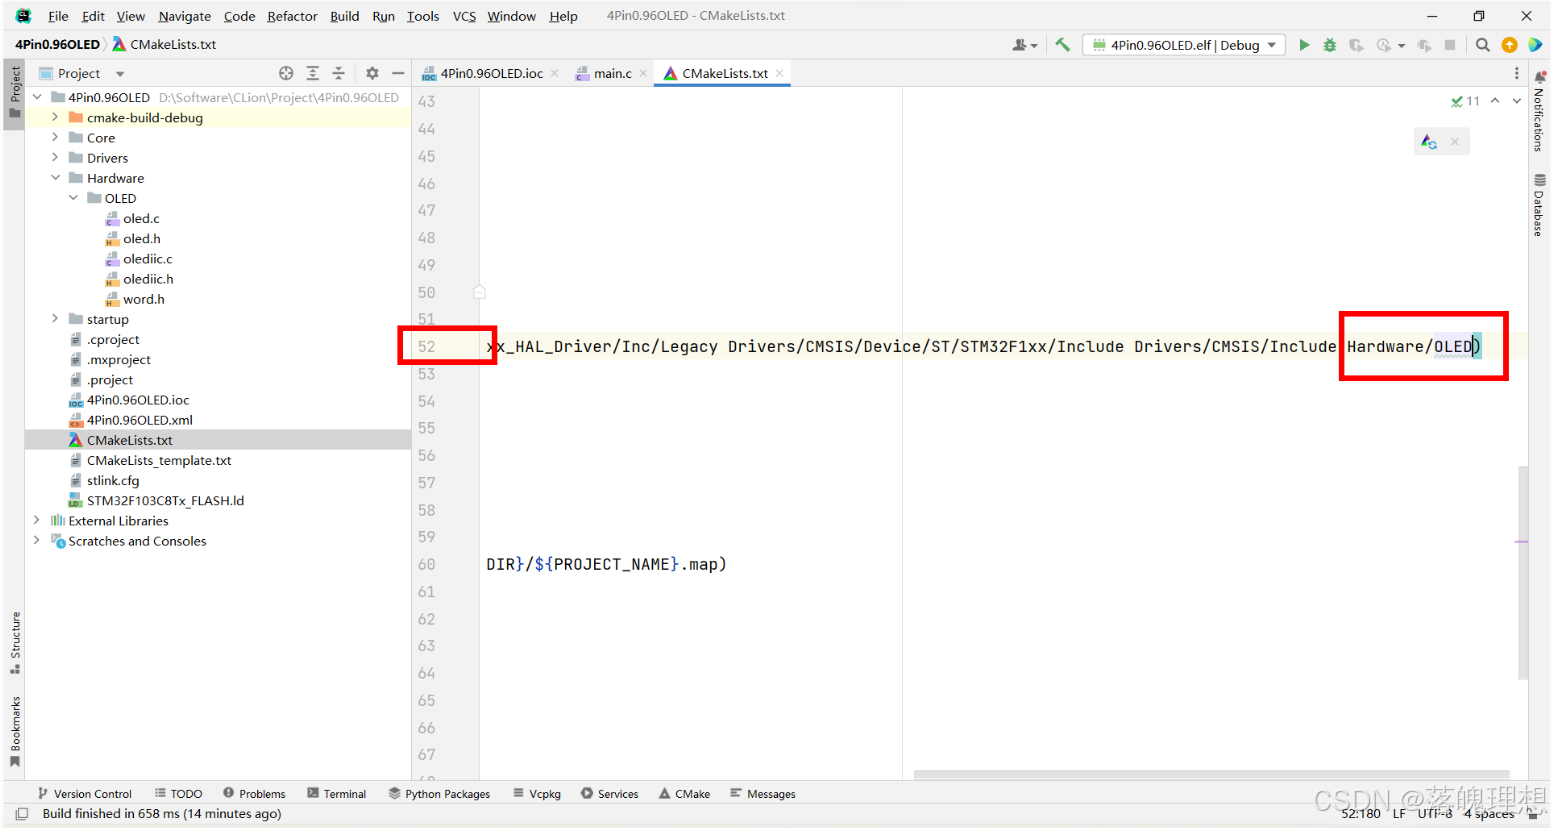Open the TODO tool window
This screenshot has width=1552, height=828.
(x=178, y=794)
